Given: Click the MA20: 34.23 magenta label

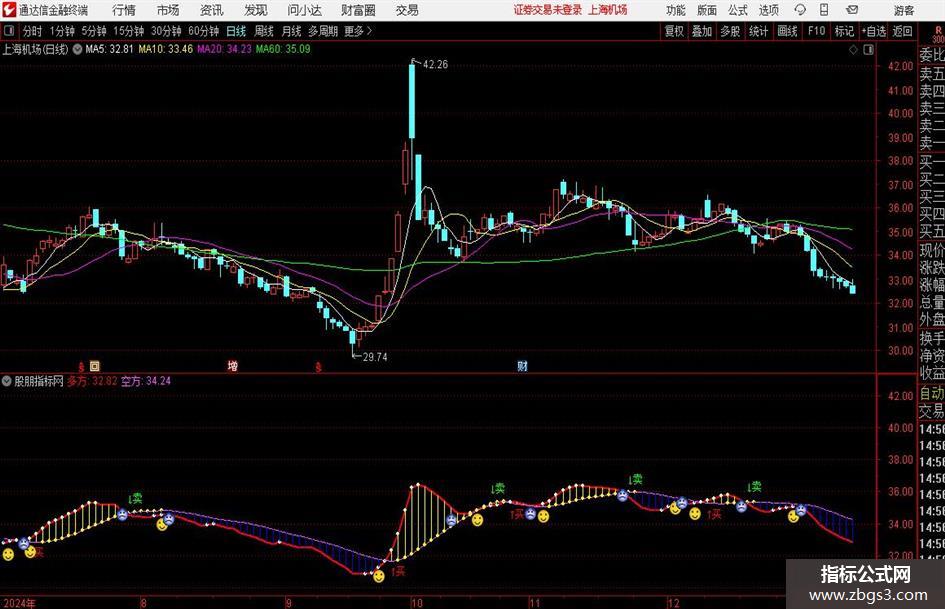Looking at the screenshot, I should tap(224, 49).
